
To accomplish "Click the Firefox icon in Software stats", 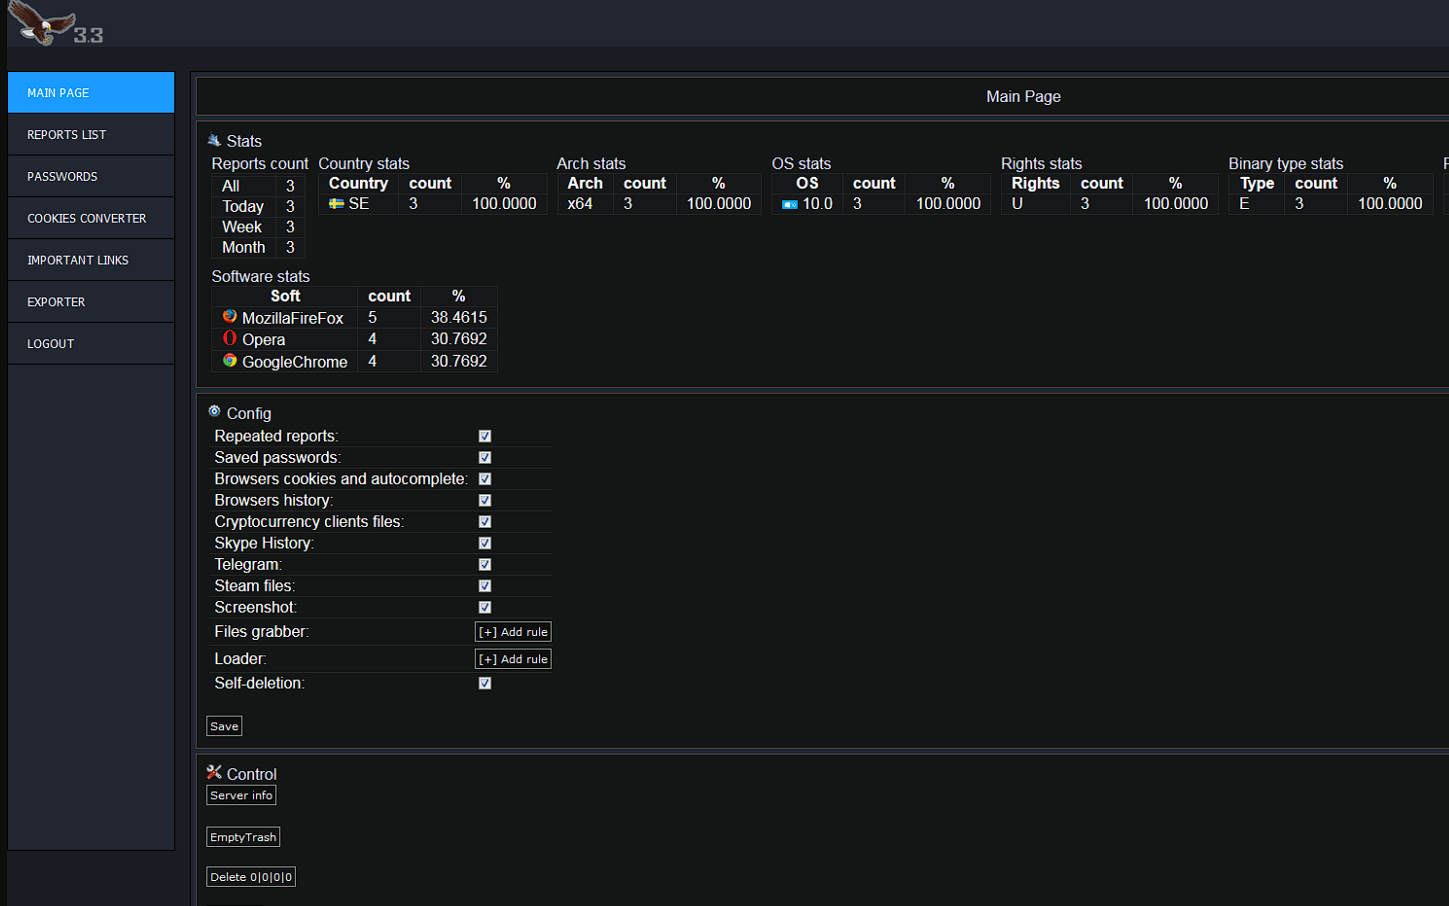I will click(x=230, y=316).
